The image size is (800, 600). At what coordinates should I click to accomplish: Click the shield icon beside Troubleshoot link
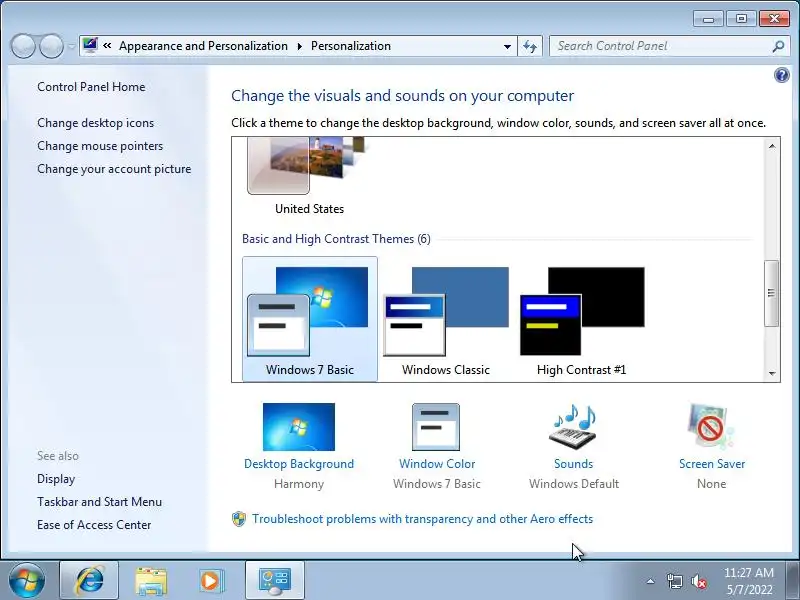pos(239,519)
